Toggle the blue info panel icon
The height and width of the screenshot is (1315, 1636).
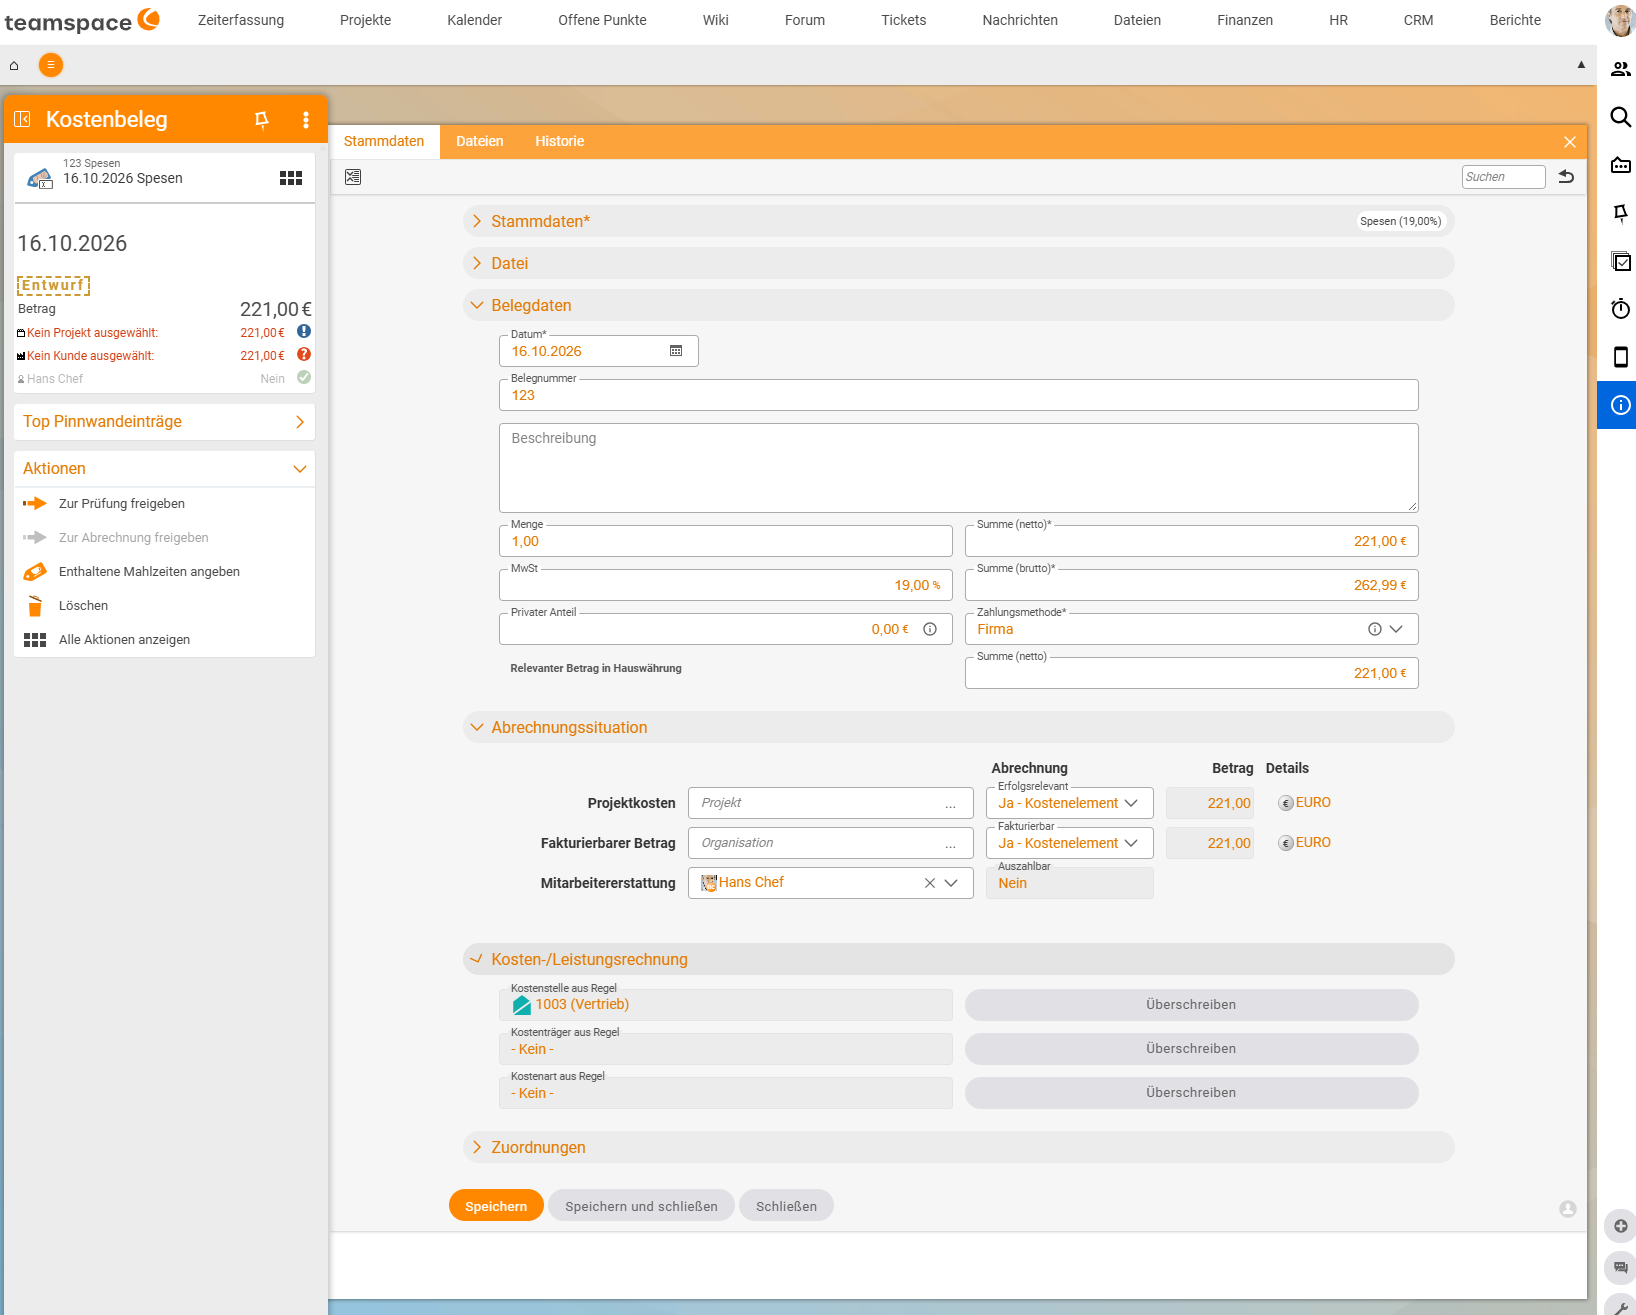coord(1621,405)
